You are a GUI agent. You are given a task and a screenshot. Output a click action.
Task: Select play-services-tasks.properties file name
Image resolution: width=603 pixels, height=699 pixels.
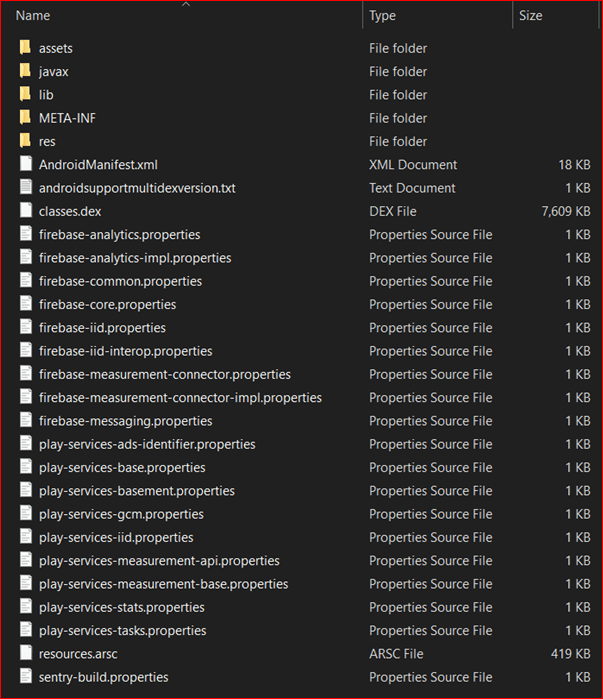click(123, 631)
